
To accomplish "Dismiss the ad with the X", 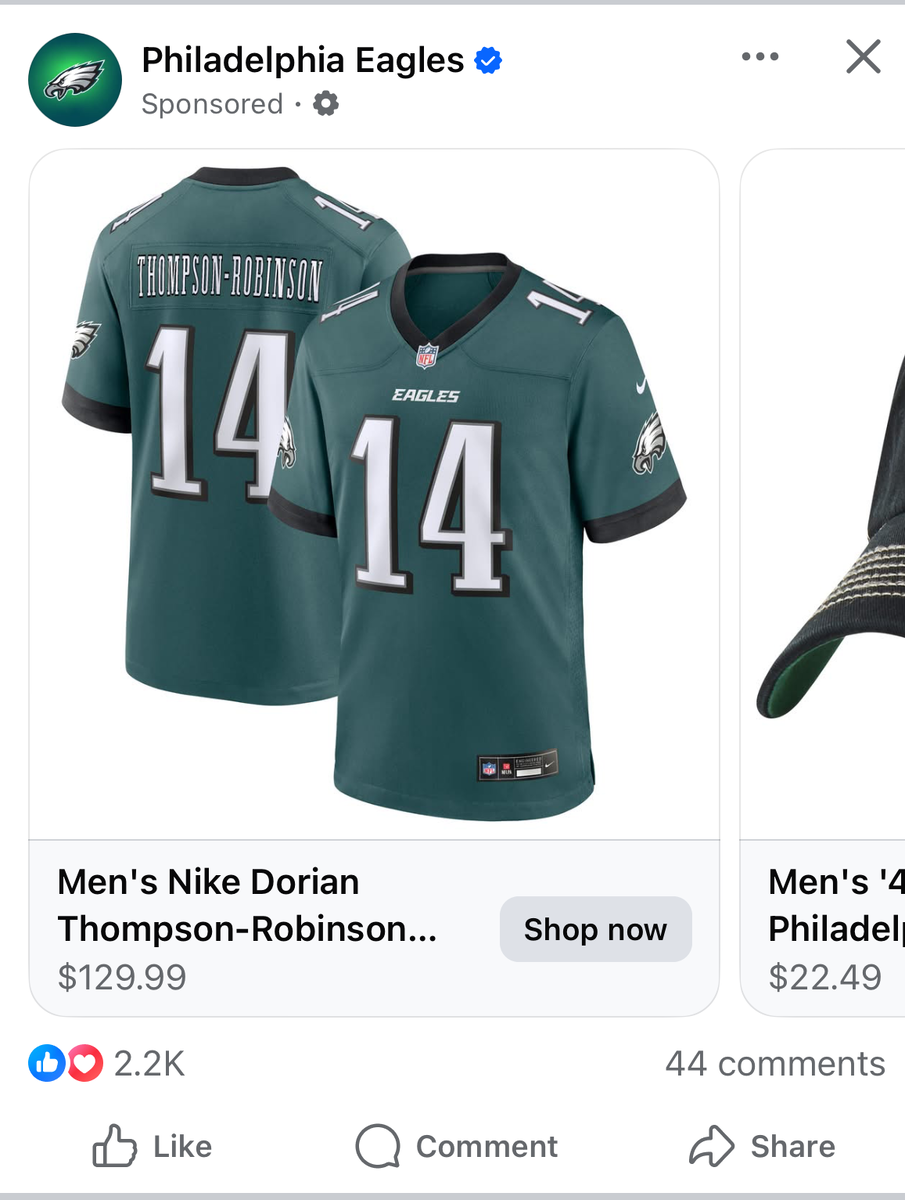I will pyautogui.click(x=863, y=57).
